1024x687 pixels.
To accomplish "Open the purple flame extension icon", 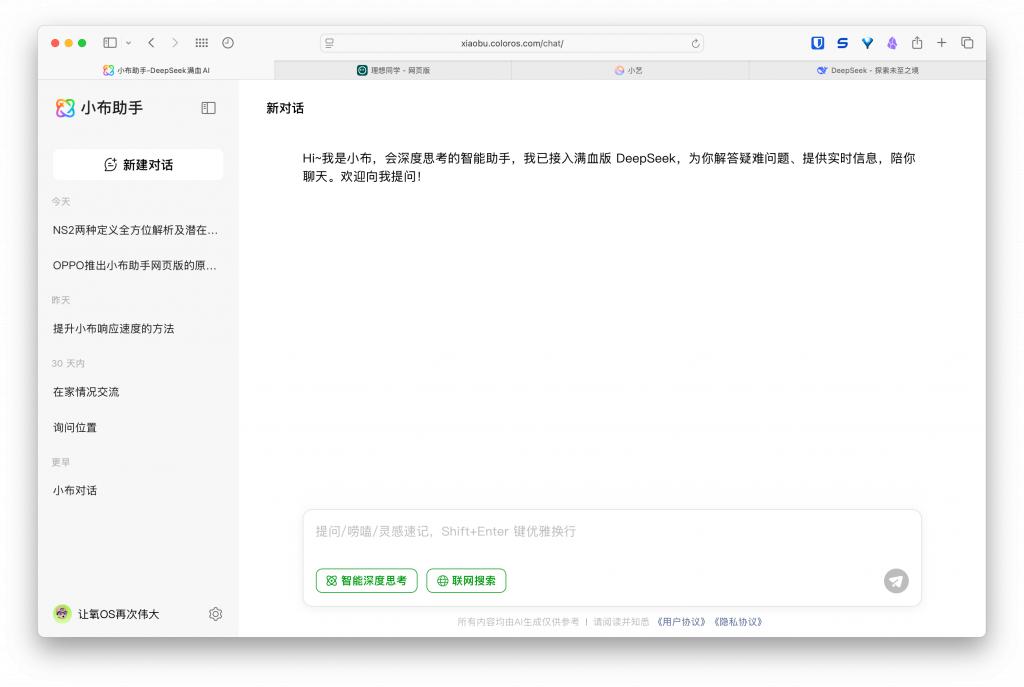I will tap(892, 42).
